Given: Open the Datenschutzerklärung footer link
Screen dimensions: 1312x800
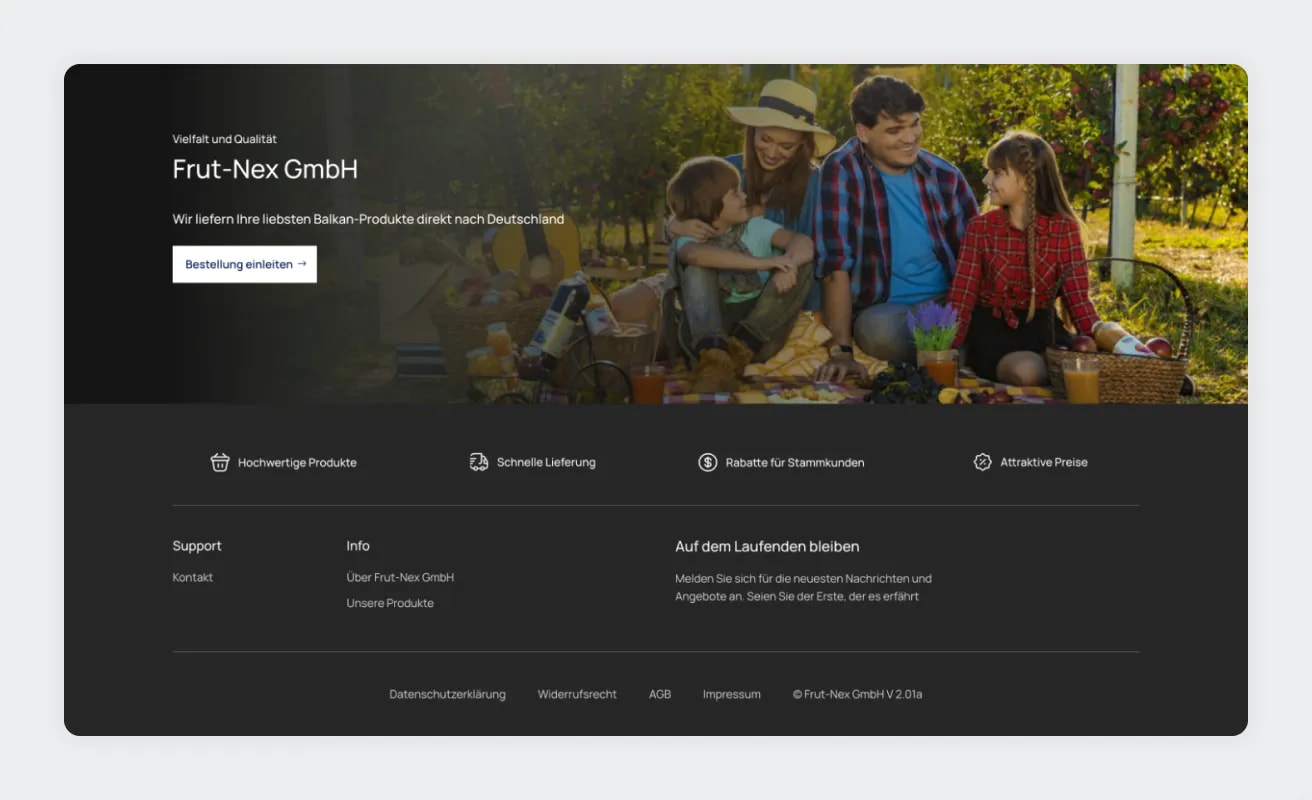Looking at the screenshot, I should click(447, 694).
